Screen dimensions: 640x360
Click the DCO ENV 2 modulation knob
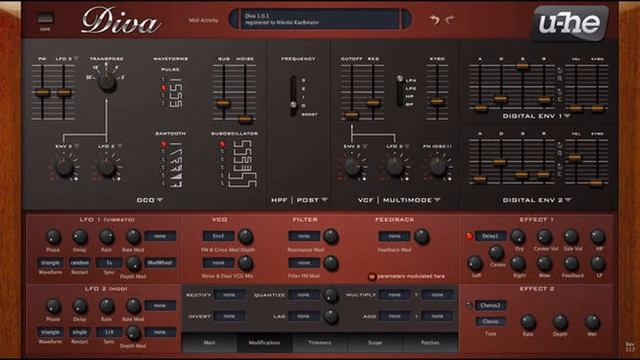[64, 167]
